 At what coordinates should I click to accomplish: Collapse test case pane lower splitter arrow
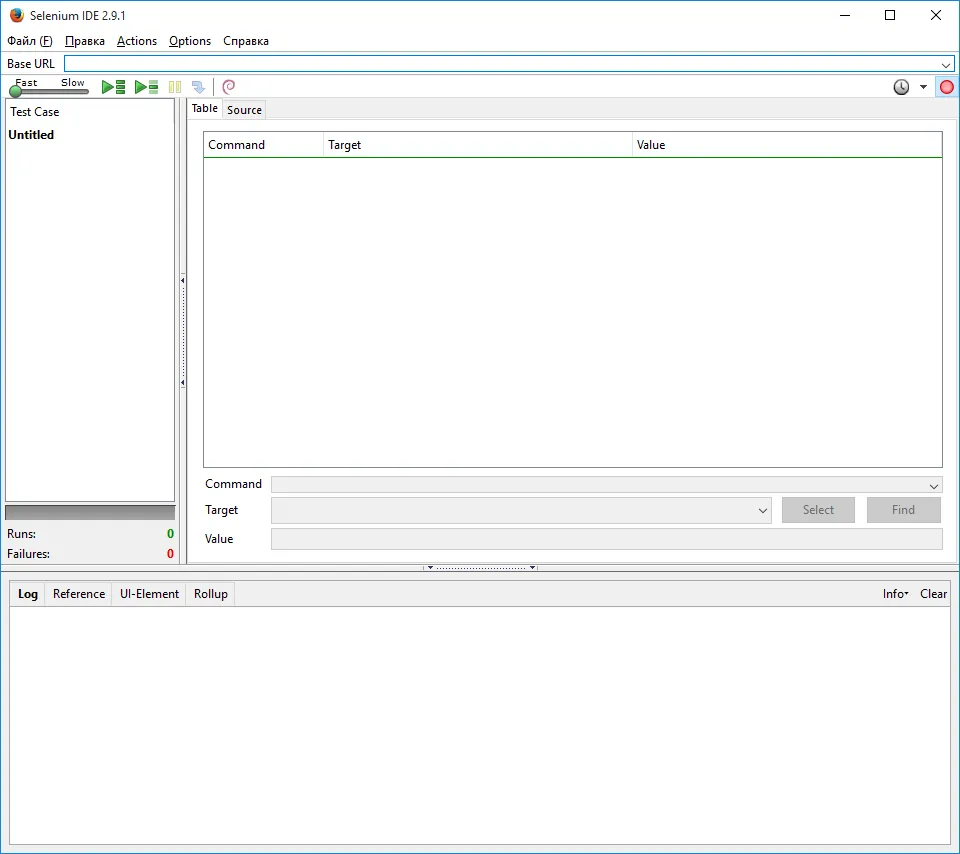click(182, 383)
